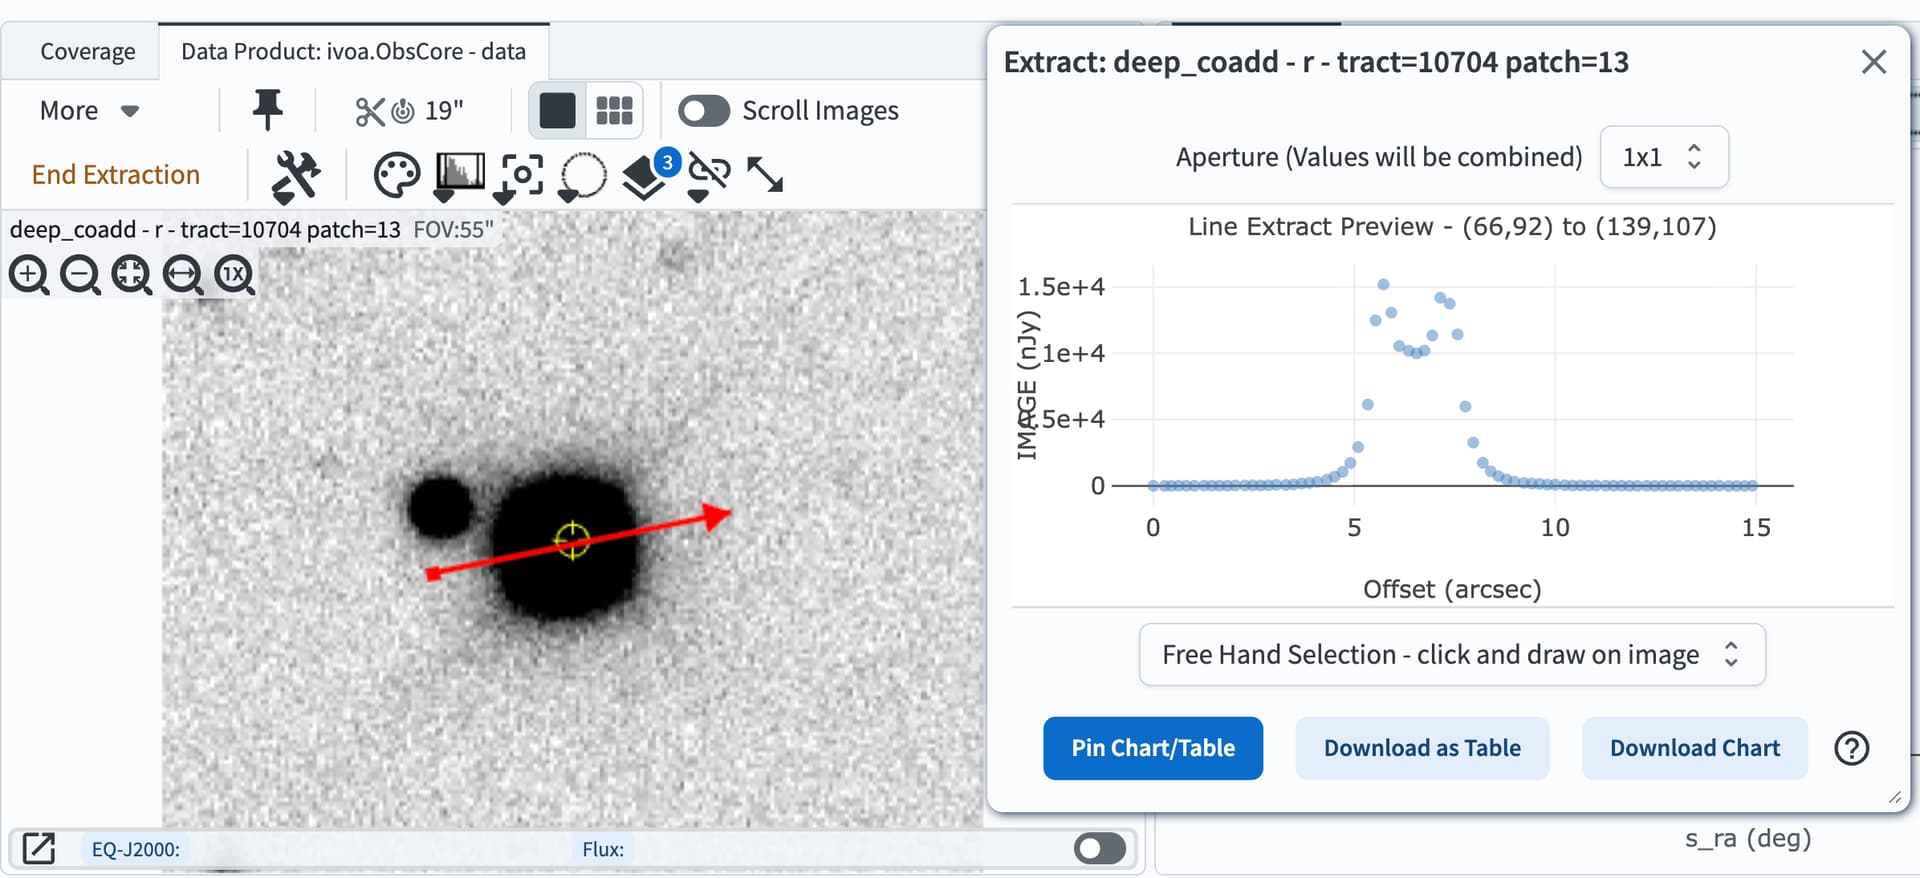Viewport: 1920px width, 878px height.
Task: Open the stretch histogram tool
Action: (459, 176)
